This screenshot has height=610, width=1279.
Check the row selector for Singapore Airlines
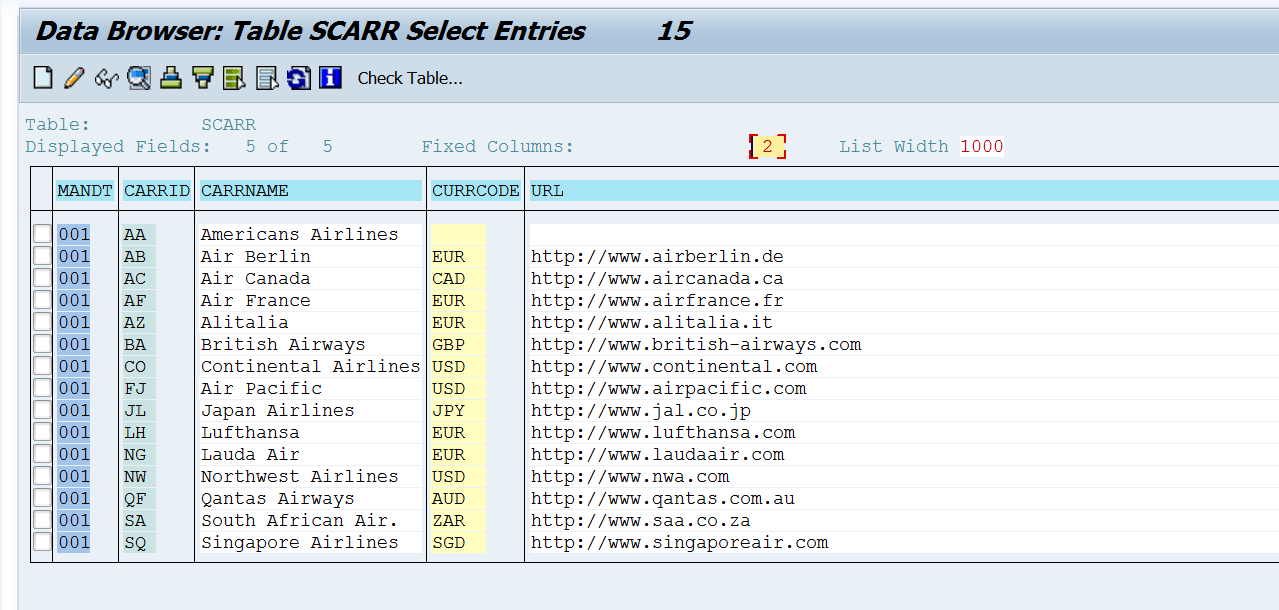point(41,542)
